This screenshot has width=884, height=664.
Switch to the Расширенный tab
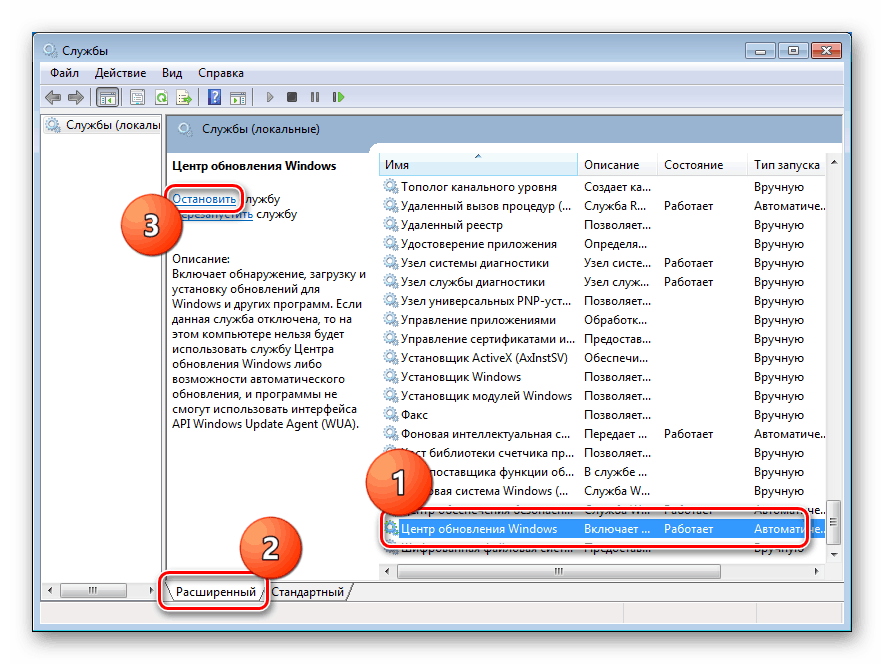215,592
